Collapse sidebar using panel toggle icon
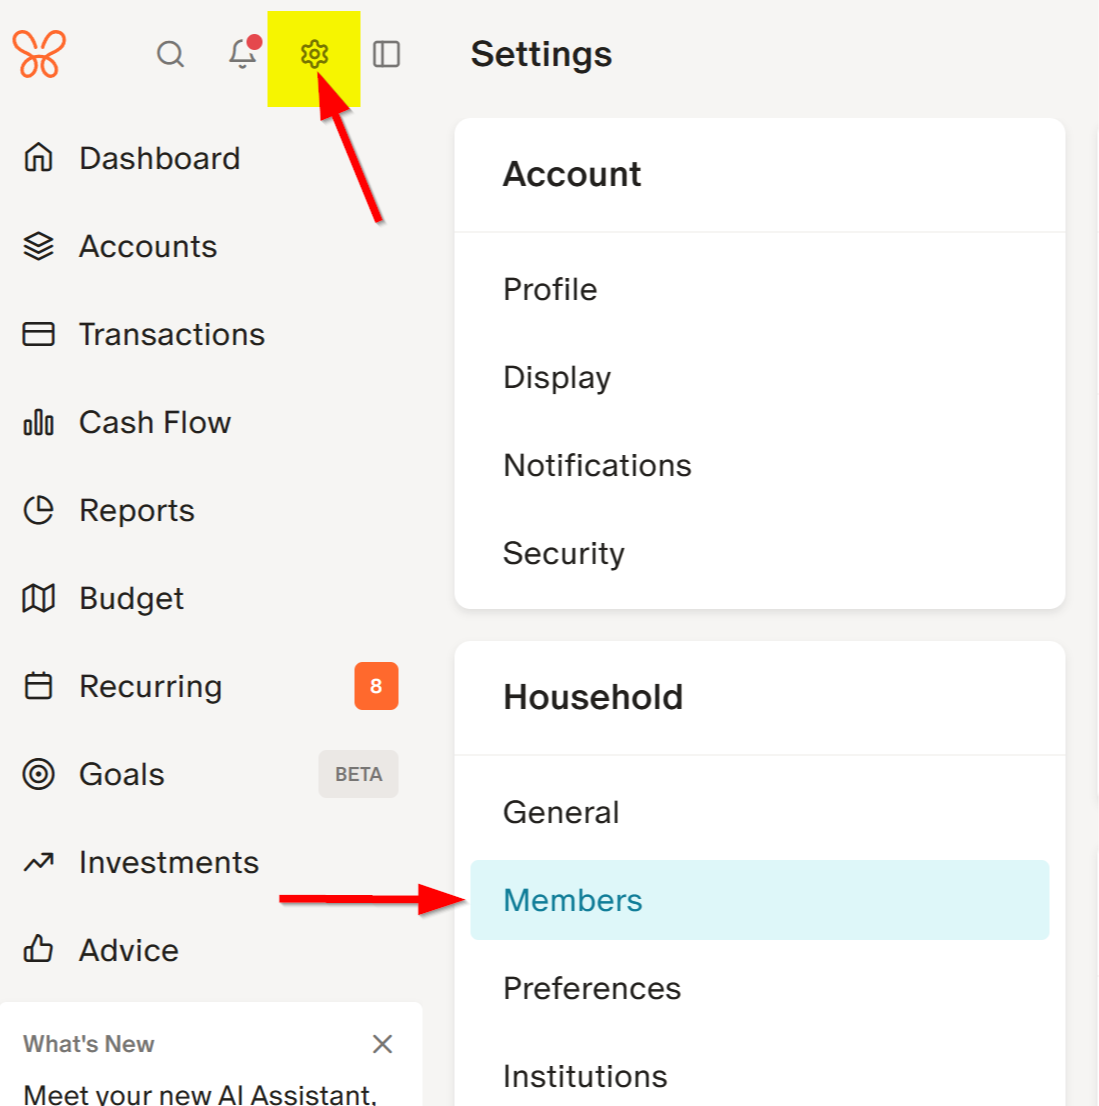 (386, 54)
